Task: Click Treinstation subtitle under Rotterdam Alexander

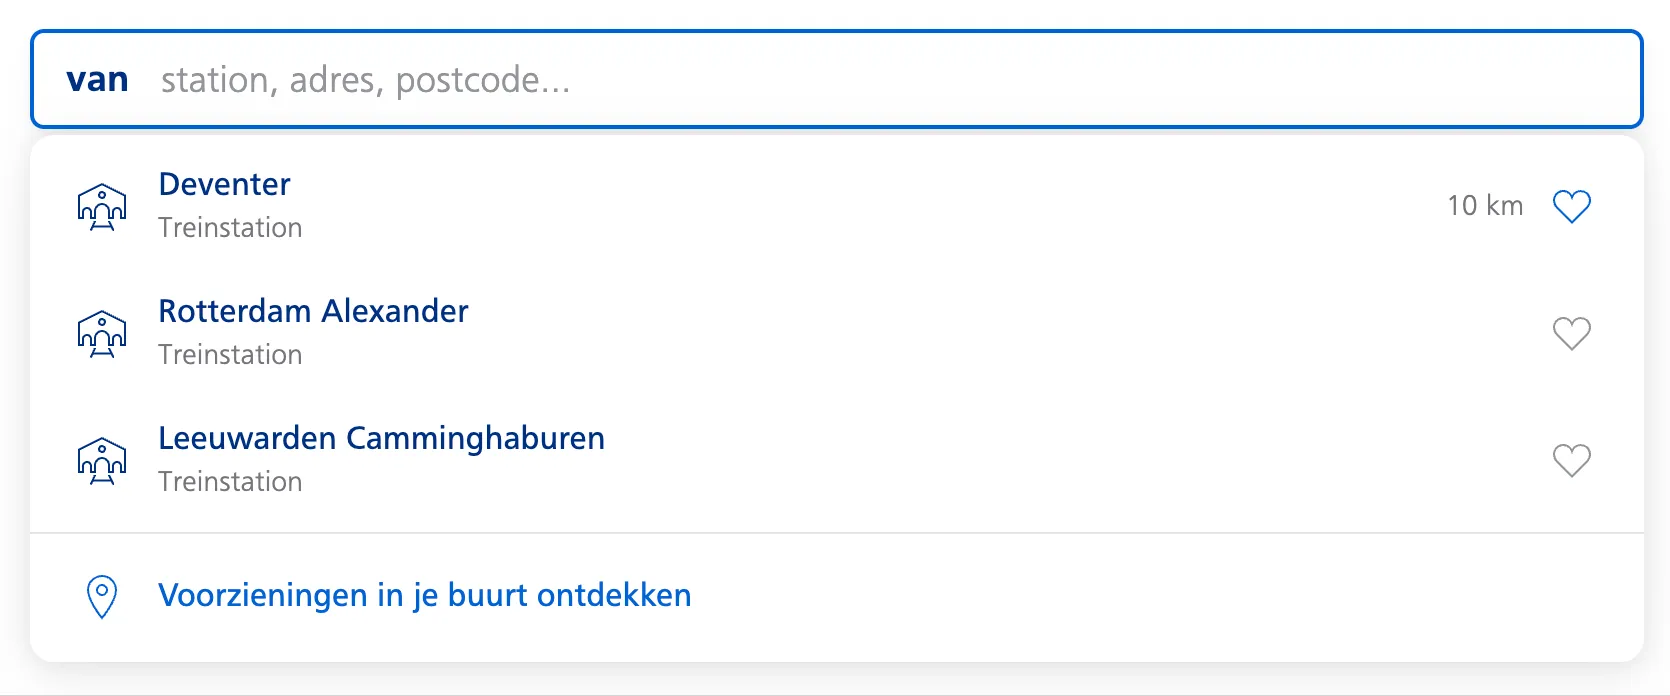Action: 230,355
